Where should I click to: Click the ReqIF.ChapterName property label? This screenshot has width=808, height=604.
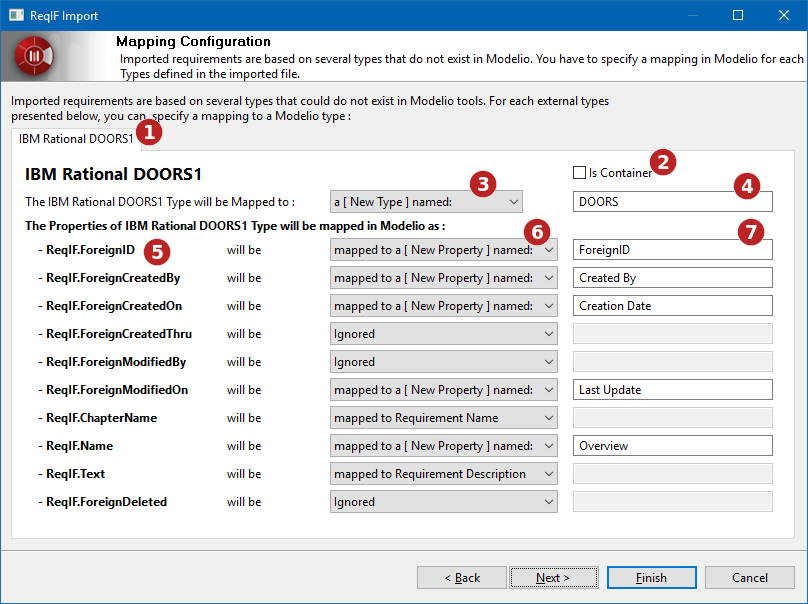pos(102,417)
